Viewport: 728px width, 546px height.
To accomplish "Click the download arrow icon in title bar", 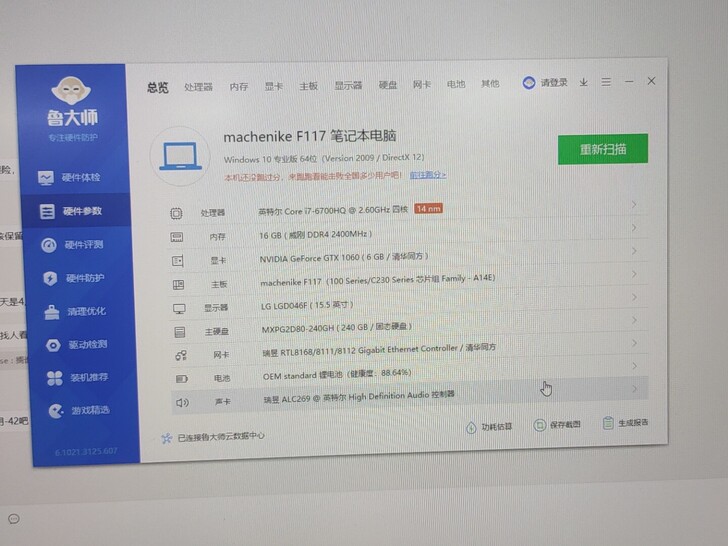I will (x=584, y=82).
